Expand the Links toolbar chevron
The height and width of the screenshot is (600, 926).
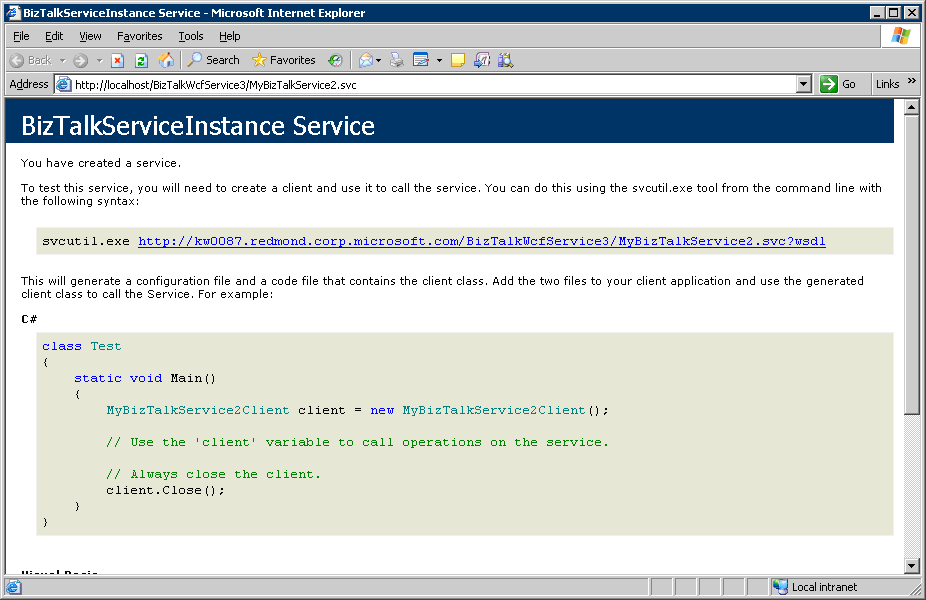point(912,81)
